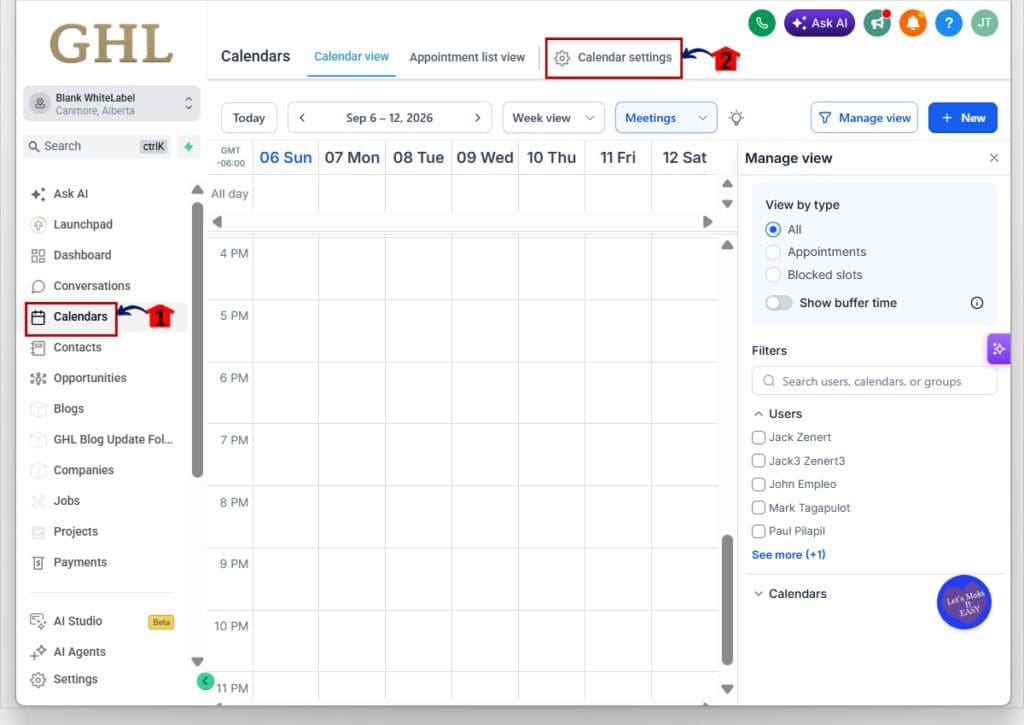Click the Search users, calendars, or groups field
The width and height of the screenshot is (1024, 725).
pos(874,381)
